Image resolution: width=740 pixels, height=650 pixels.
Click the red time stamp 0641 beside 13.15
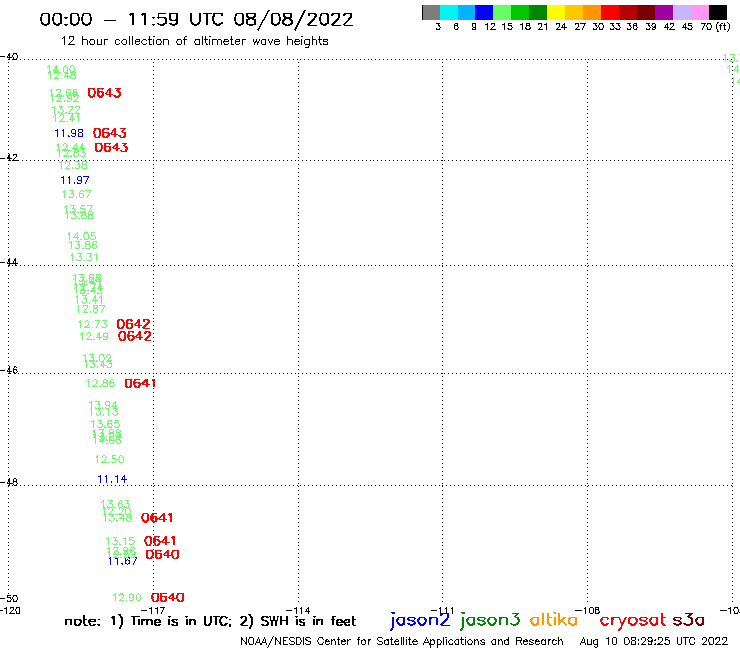160,540
